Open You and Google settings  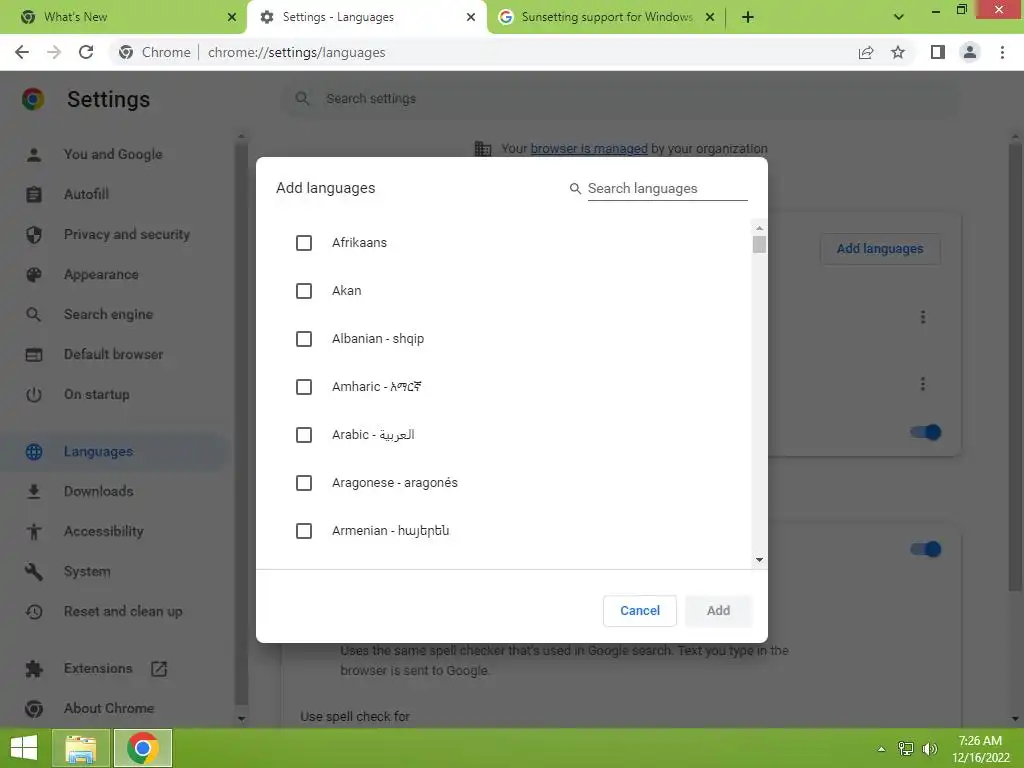point(113,155)
